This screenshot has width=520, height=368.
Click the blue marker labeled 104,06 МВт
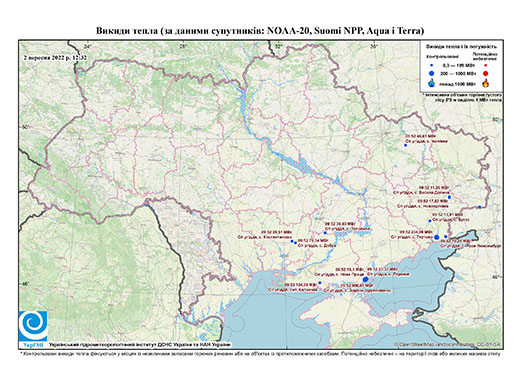[320, 283]
